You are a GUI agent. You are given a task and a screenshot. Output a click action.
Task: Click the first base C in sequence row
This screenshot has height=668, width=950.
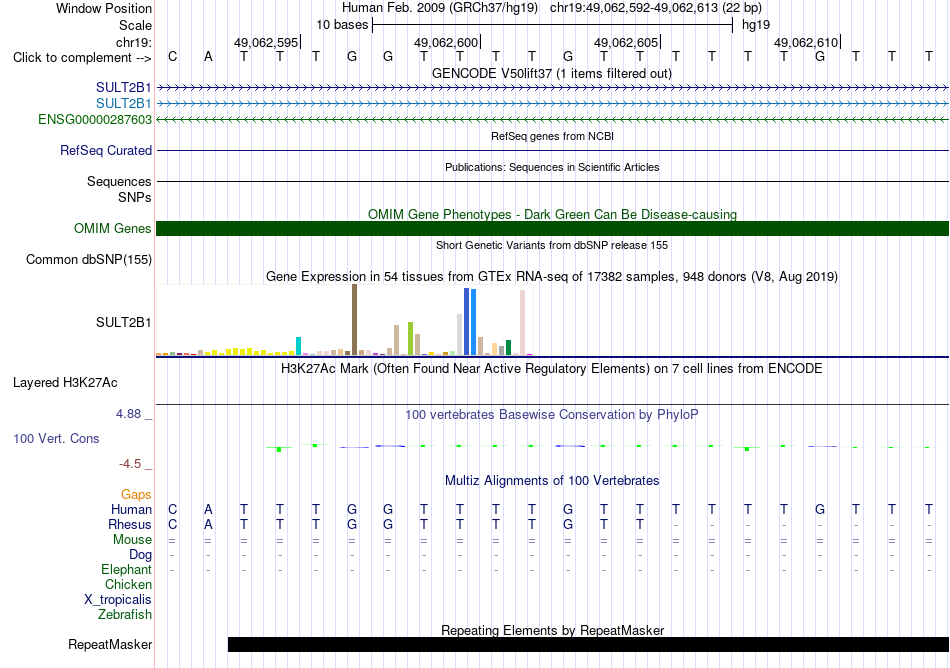(x=173, y=56)
